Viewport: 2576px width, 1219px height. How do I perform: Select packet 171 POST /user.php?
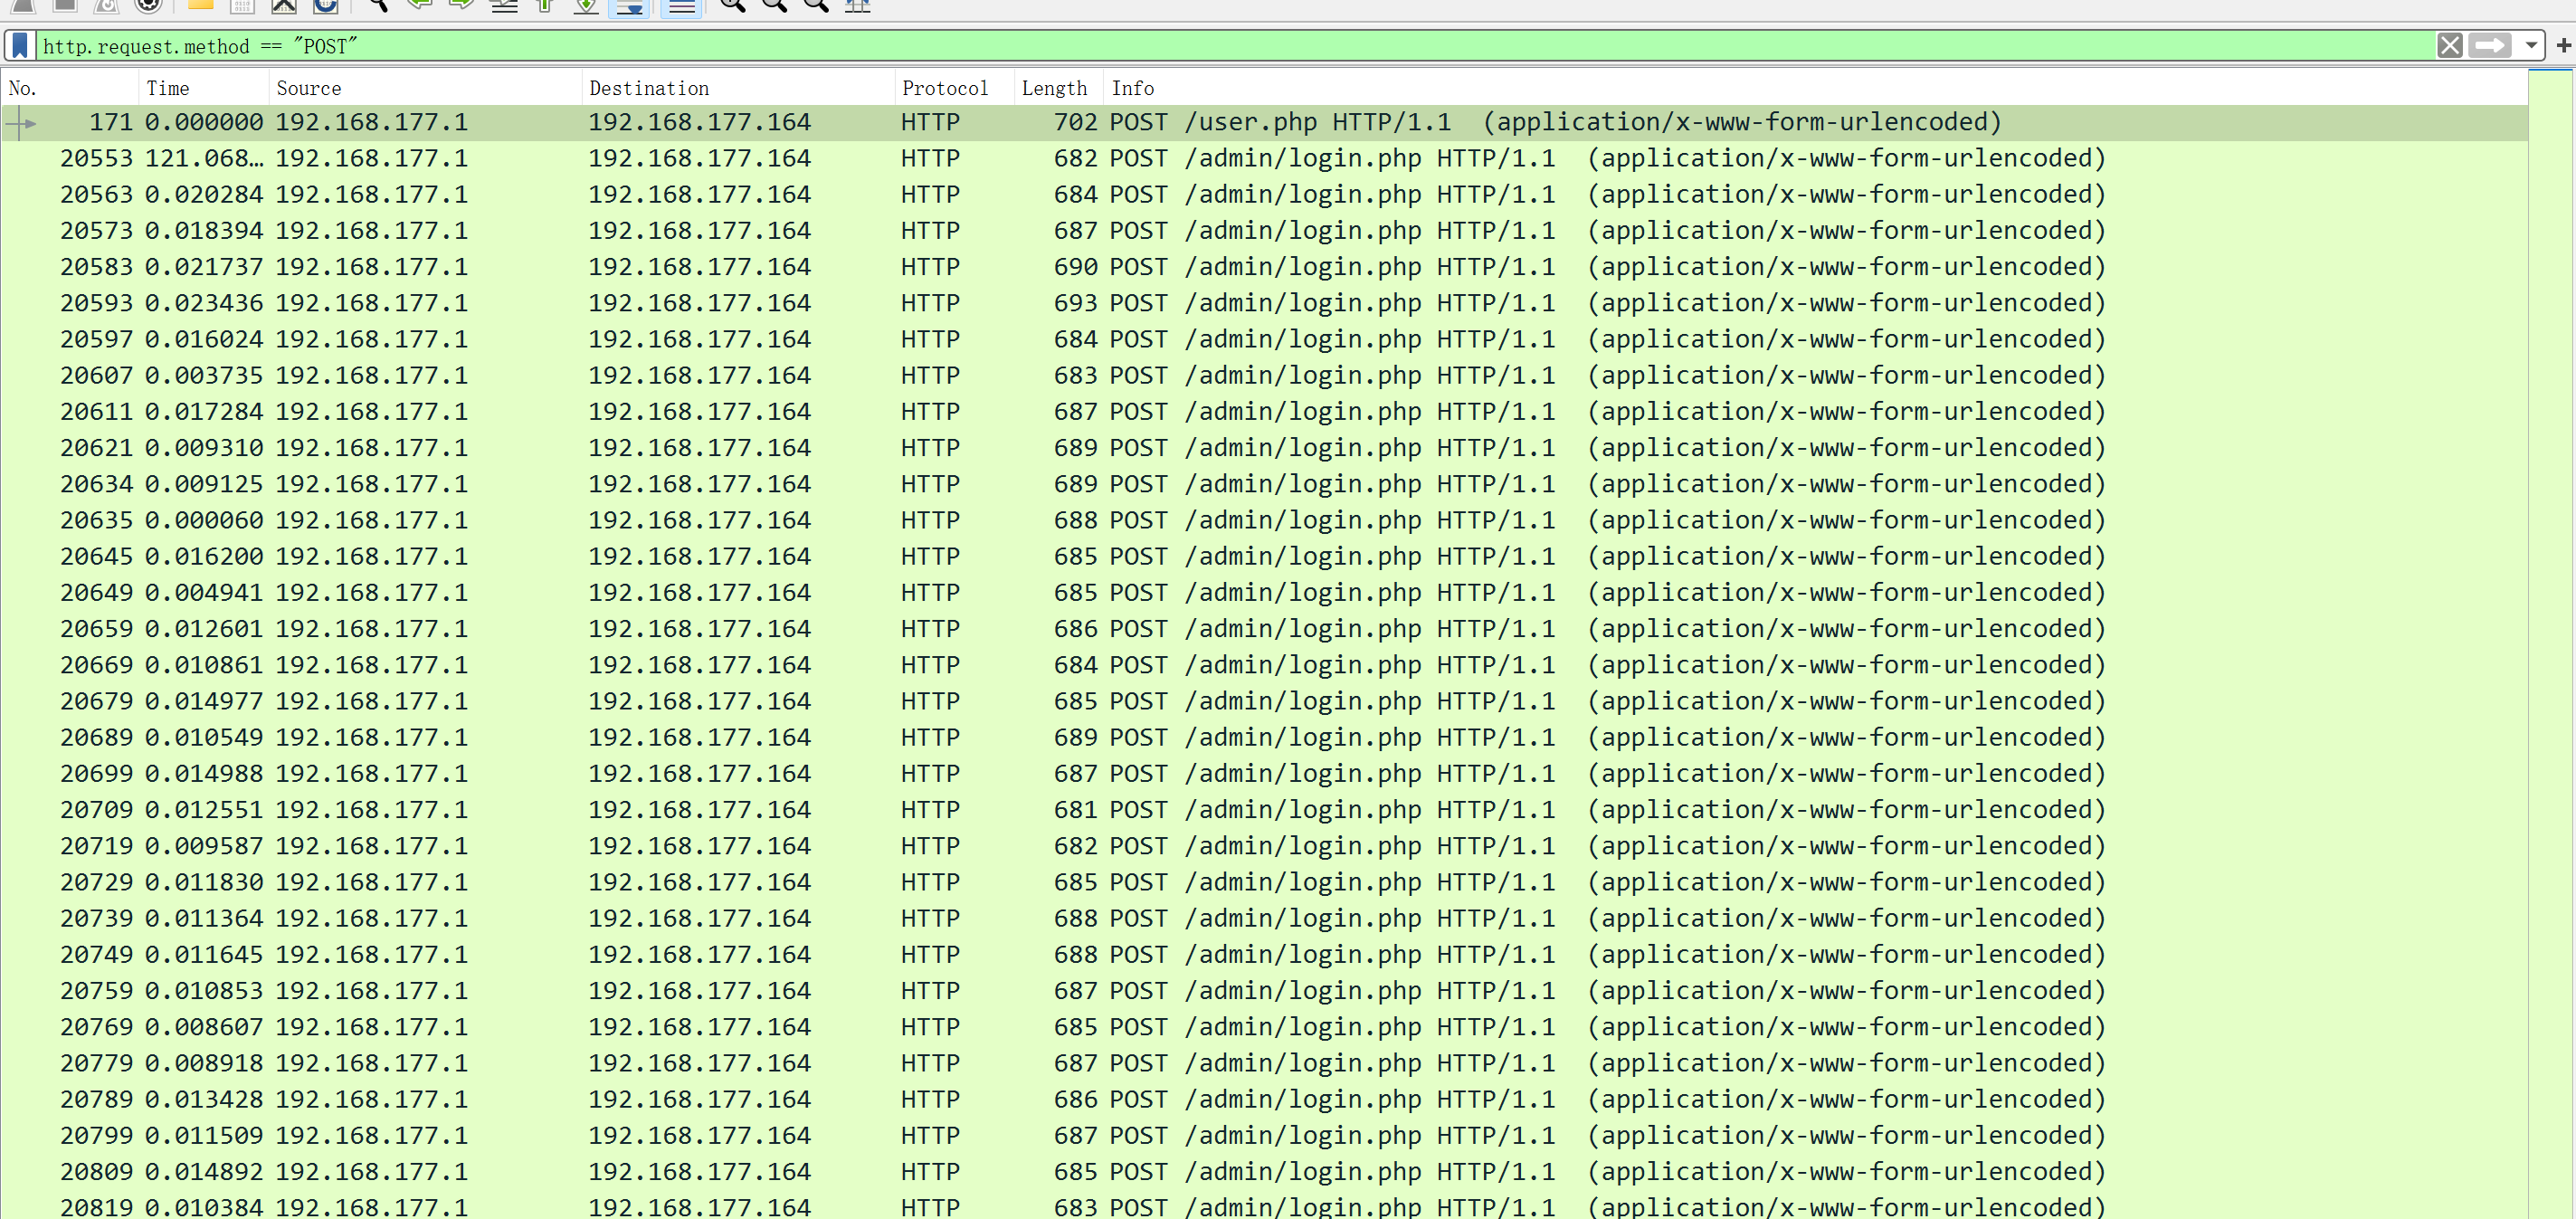(x=1000, y=122)
